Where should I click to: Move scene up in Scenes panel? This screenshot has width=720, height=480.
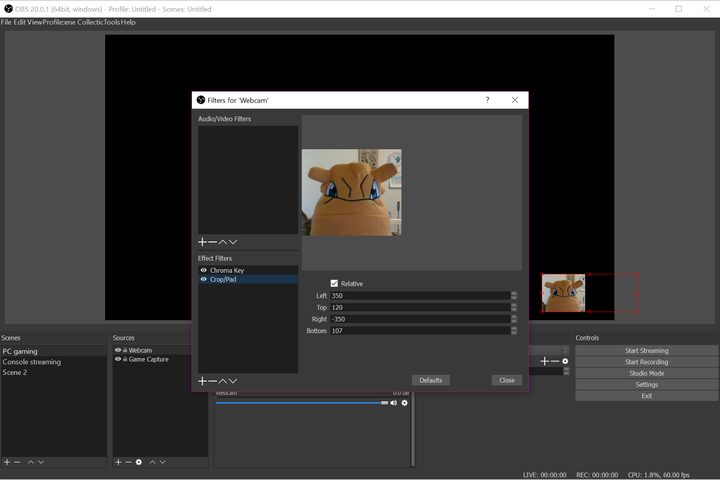31,462
